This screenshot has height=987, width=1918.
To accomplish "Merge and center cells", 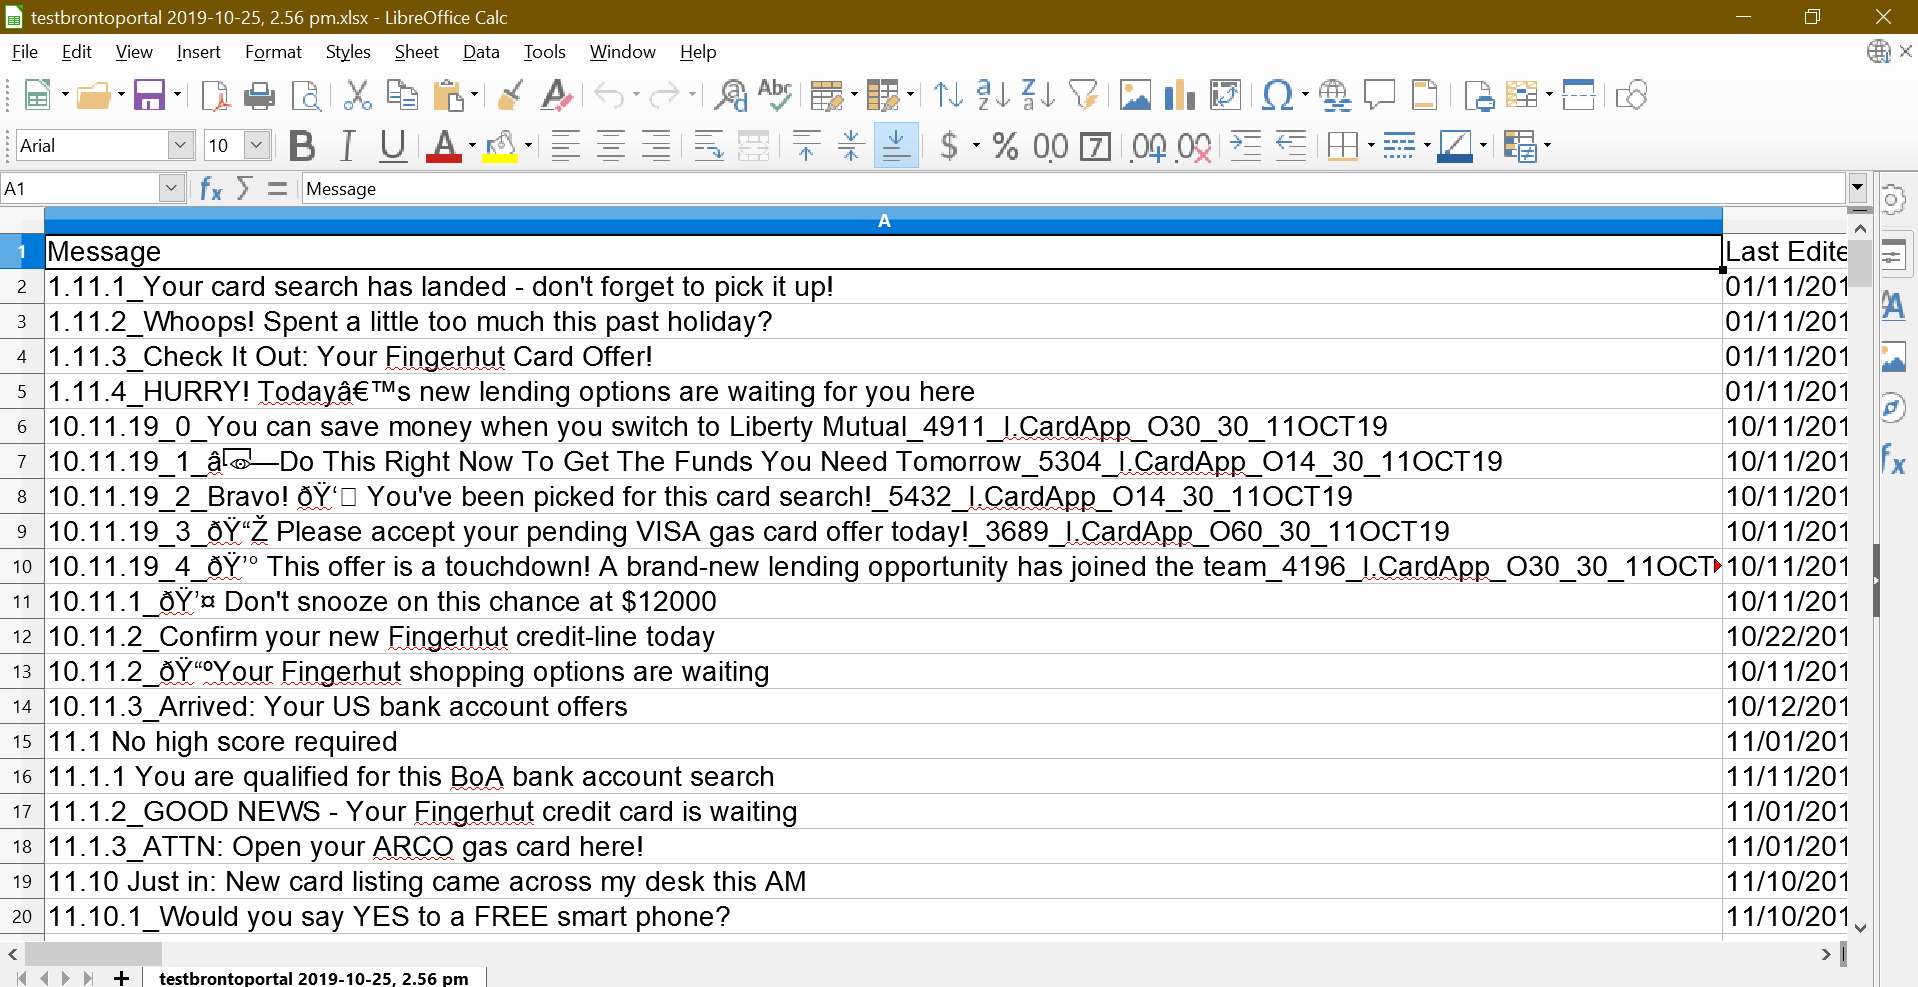I will [x=754, y=146].
